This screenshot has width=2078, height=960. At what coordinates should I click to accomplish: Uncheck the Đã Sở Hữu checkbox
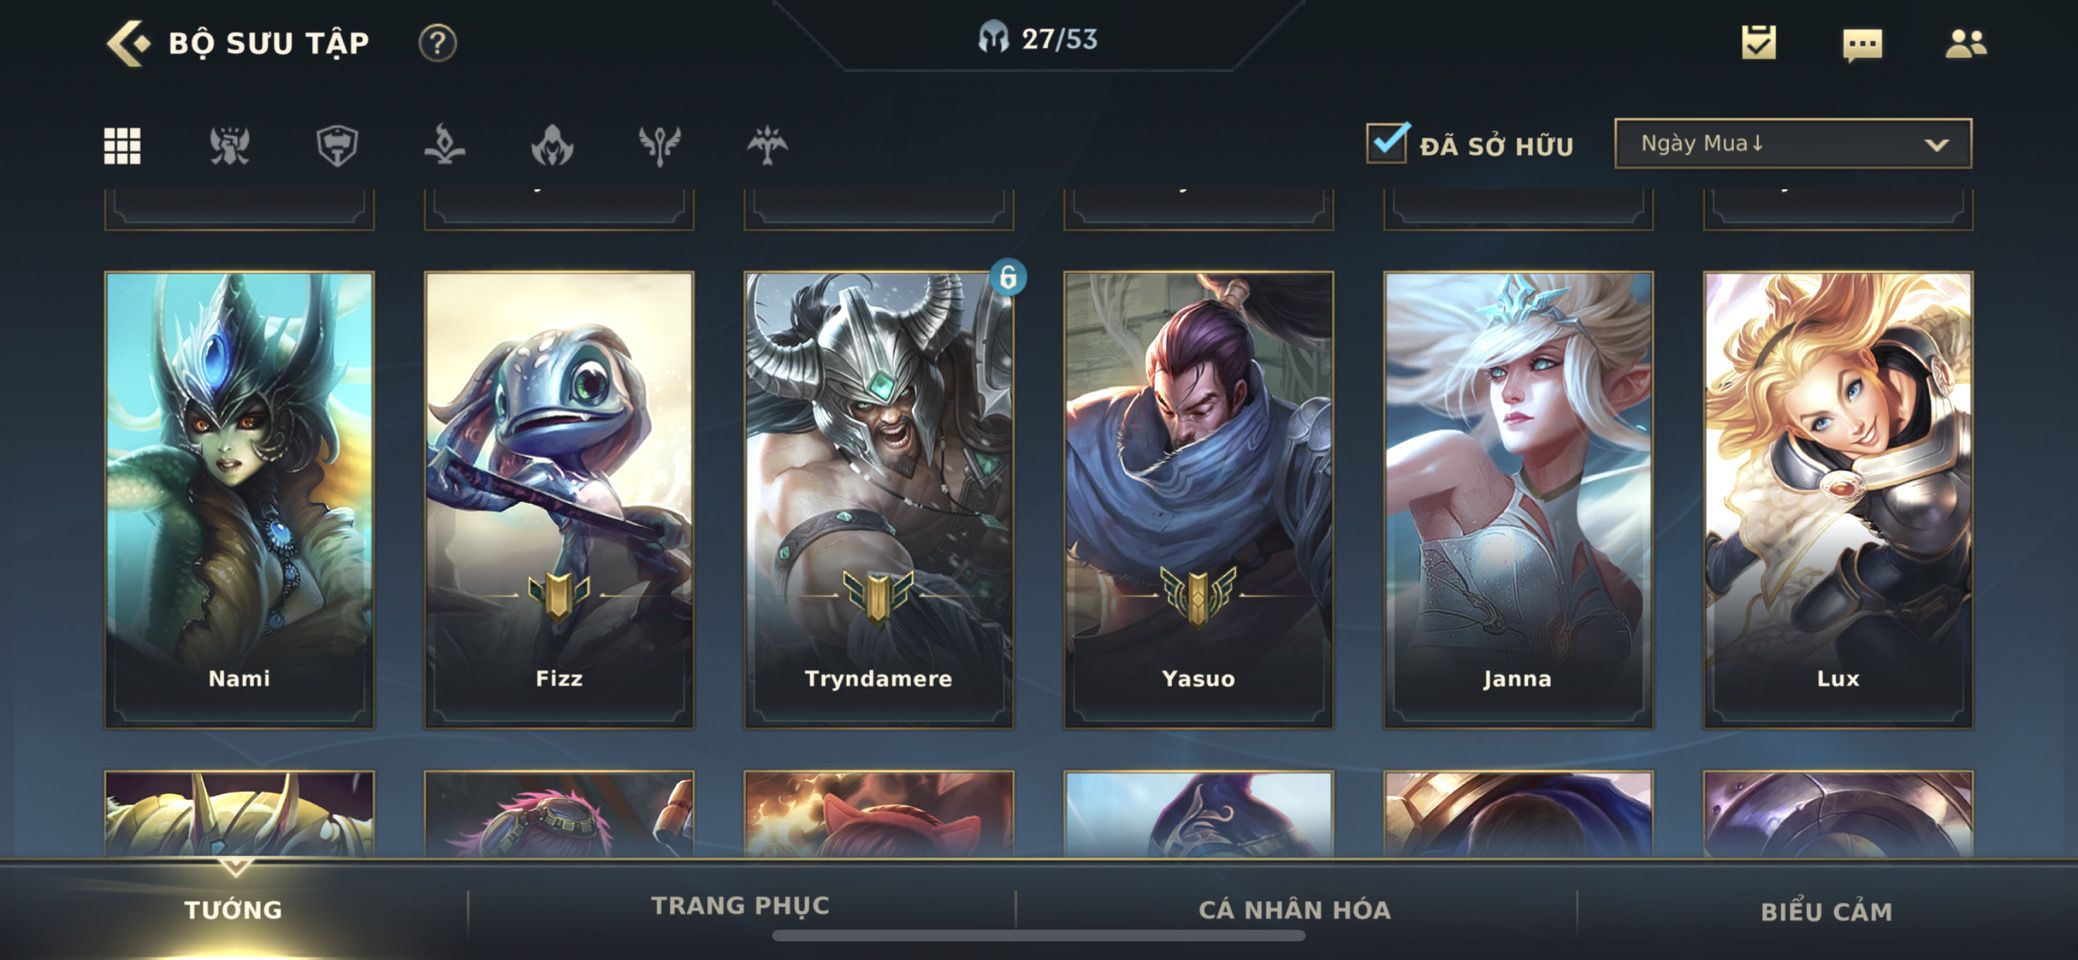click(1386, 143)
